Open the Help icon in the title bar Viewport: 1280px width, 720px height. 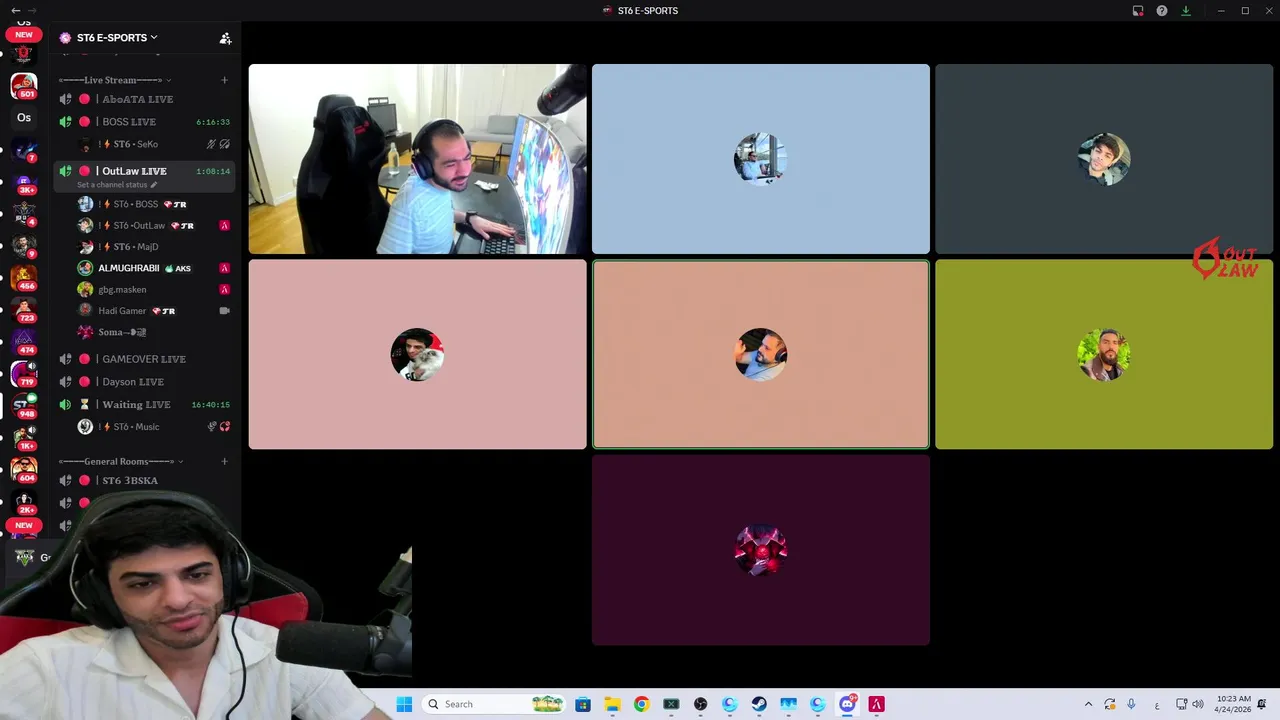click(1162, 11)
